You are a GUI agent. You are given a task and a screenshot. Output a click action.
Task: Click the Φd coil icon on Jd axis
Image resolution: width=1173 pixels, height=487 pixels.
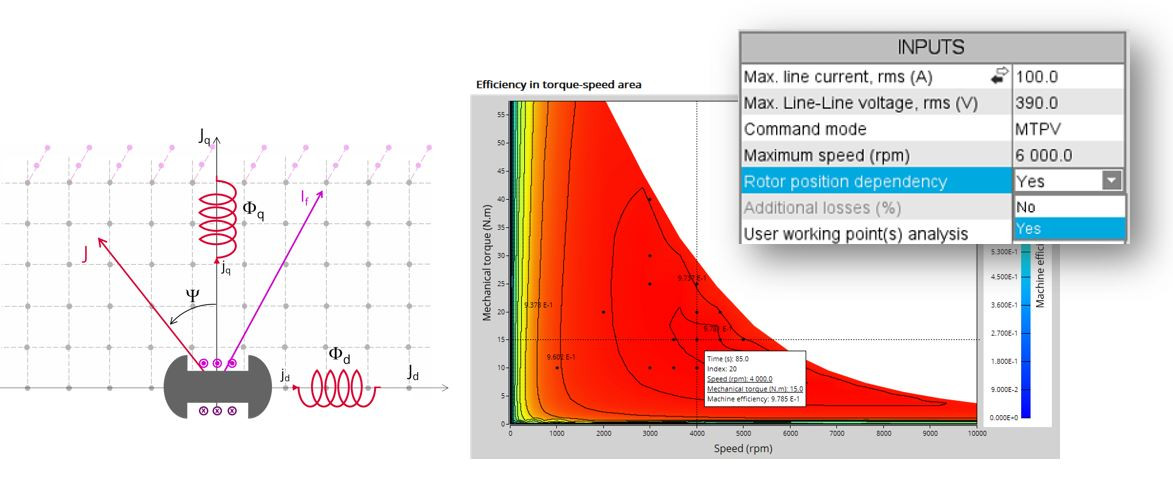pyautogui.click(x=338, y=388)
